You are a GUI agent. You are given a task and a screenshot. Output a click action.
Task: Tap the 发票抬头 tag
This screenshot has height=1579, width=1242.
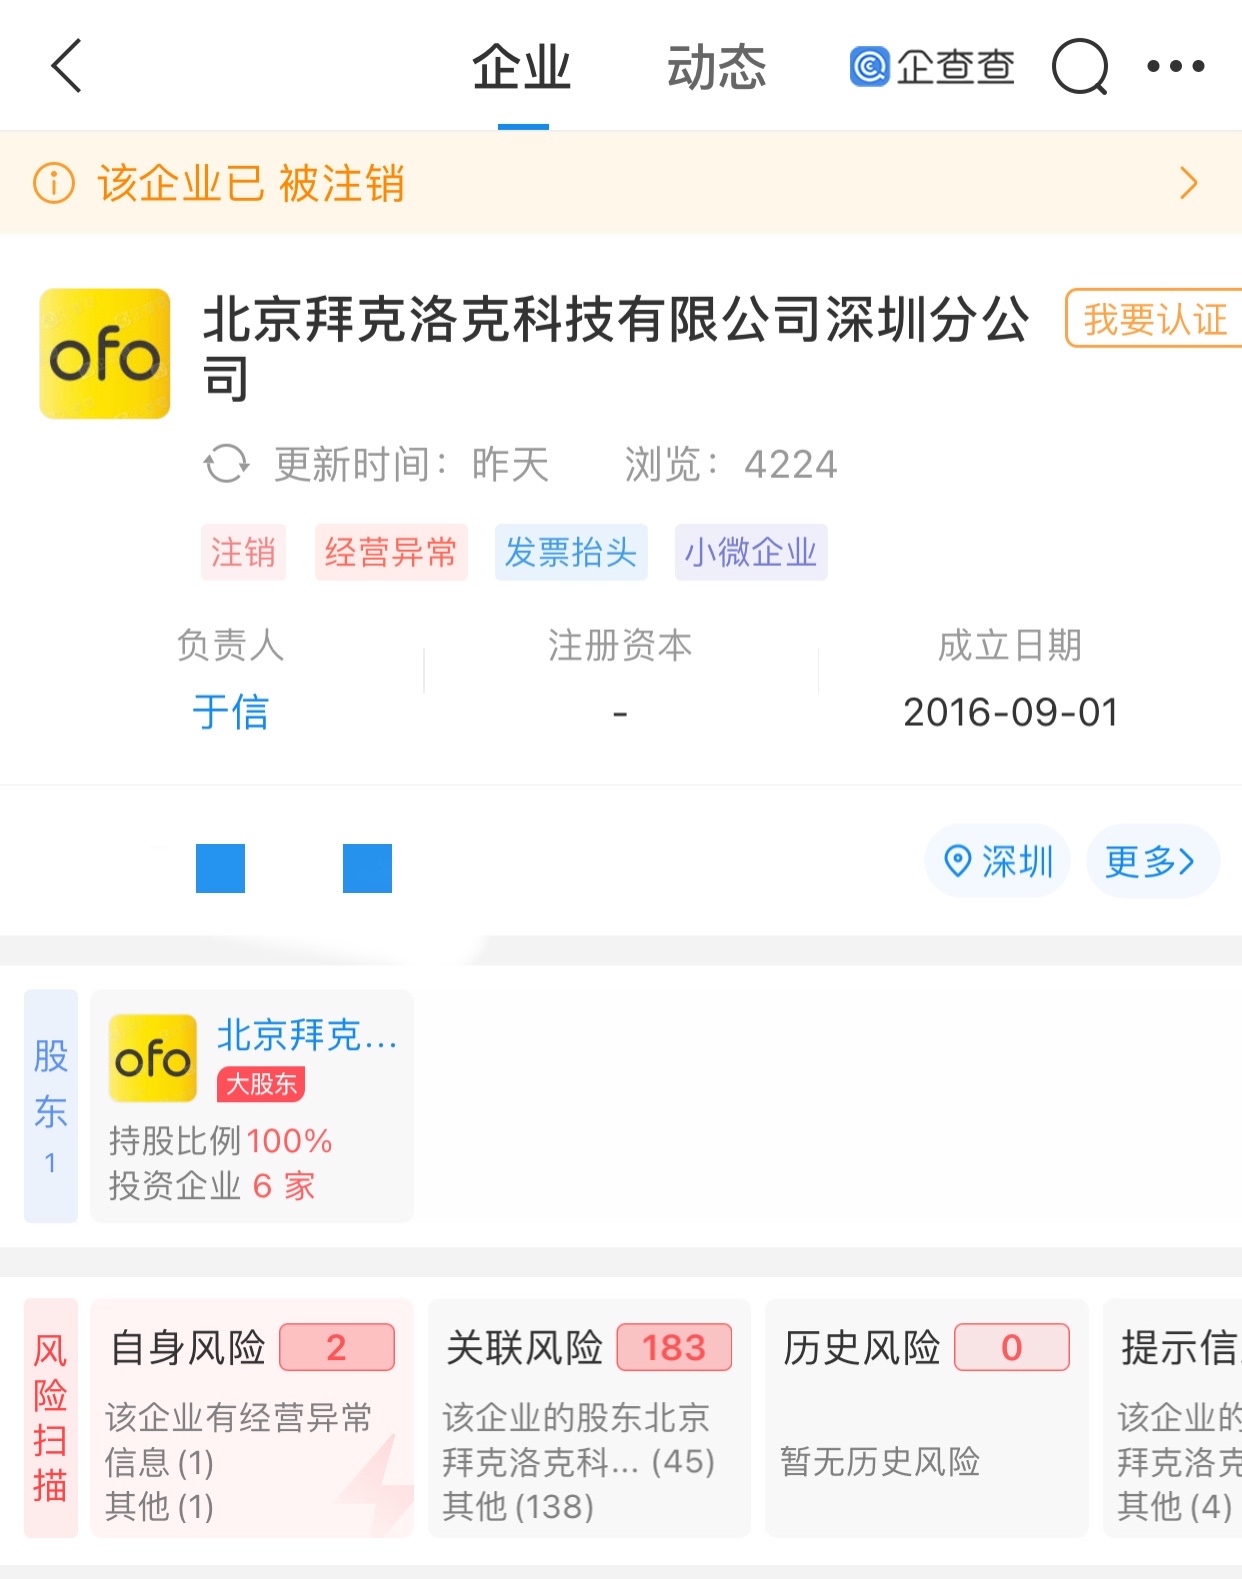571,552
